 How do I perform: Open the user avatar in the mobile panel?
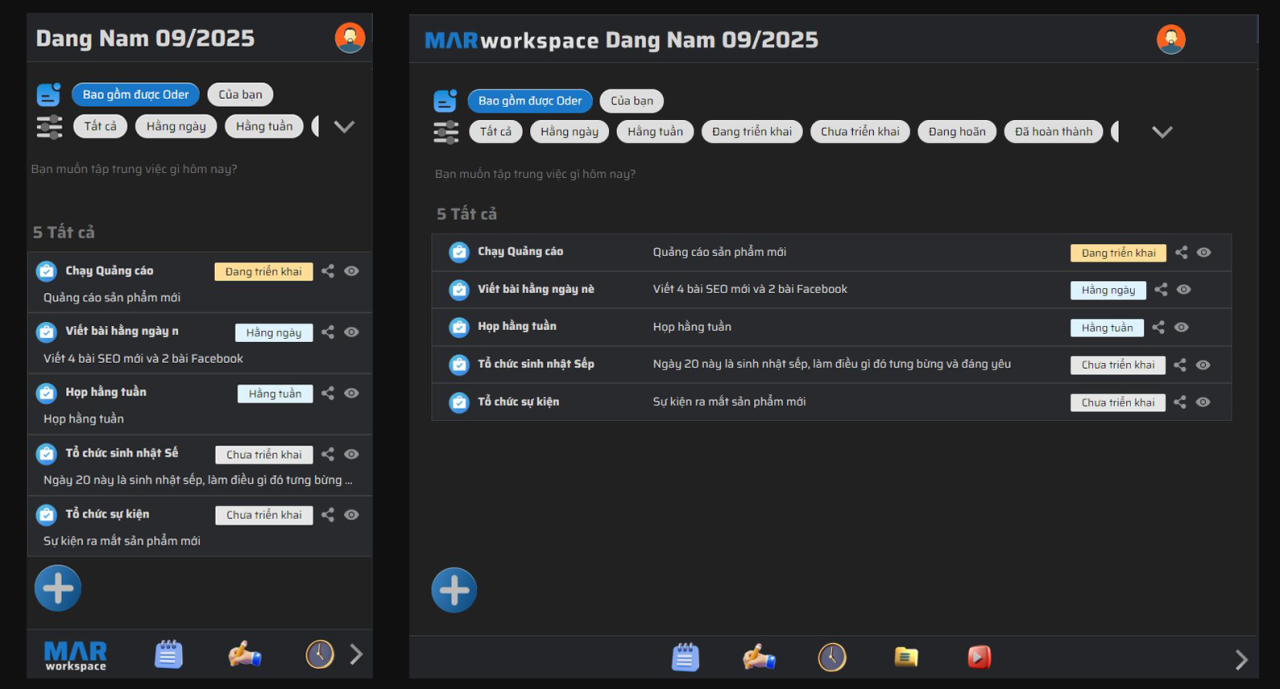pos(350,38)
